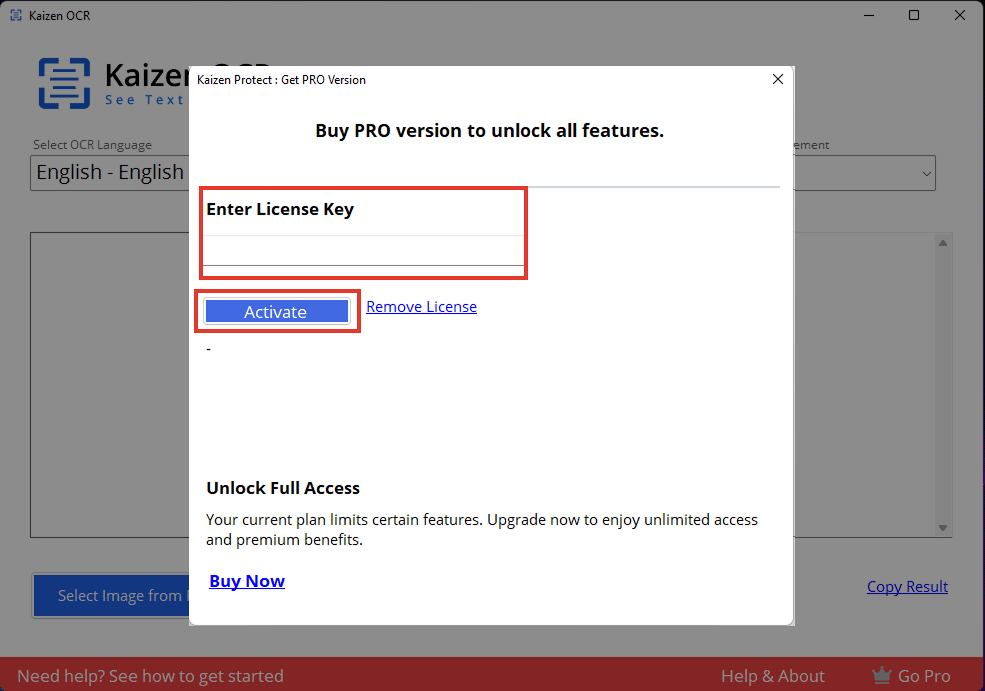Minimize the Kaizen OCR window

[866, 16]
